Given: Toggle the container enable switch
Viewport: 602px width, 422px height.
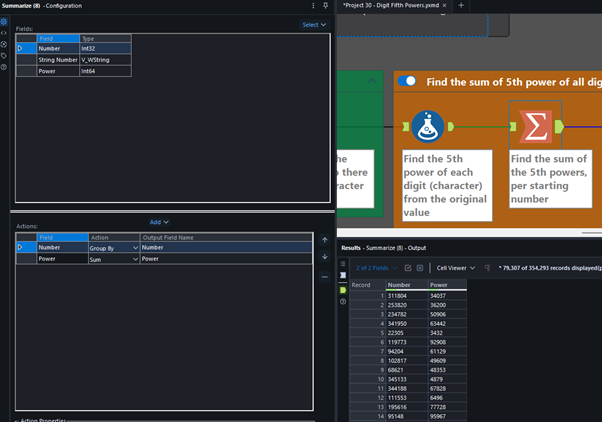Looking at the screenshot, I should [407, 81].
